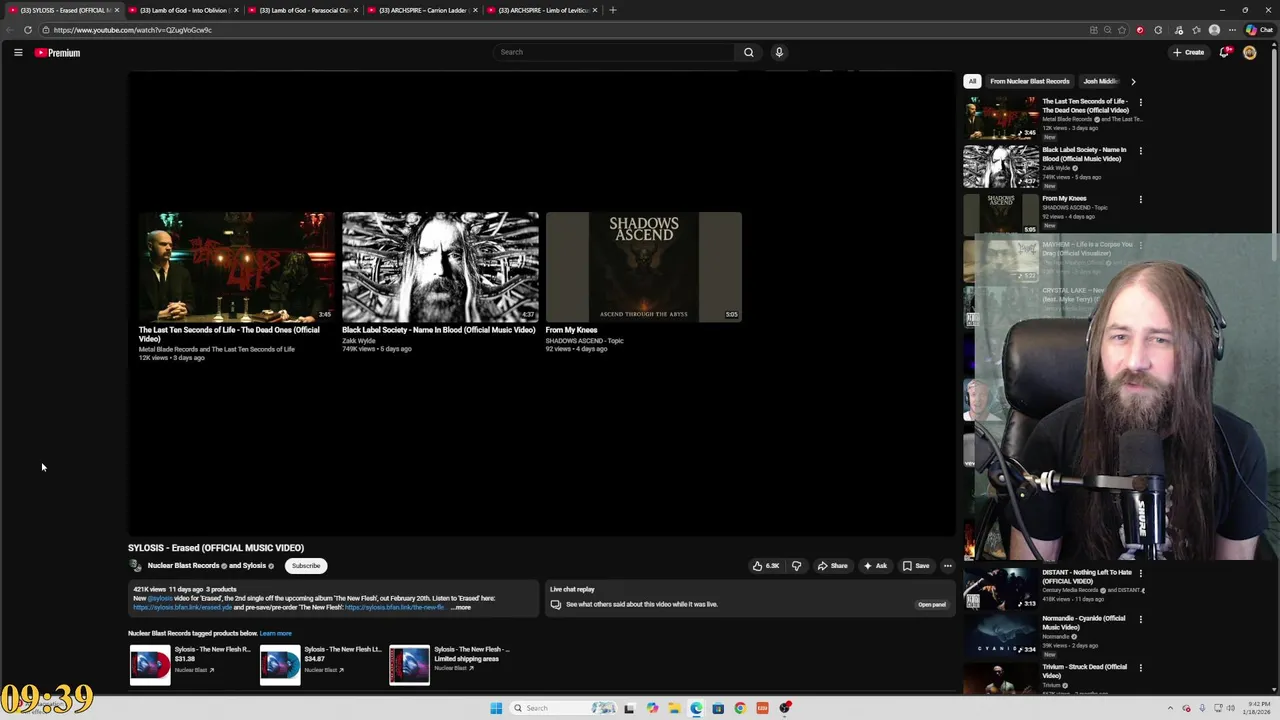Screen dimensions: 1280x720
Task: Open options for DISTANT Nothing Left video
Action: click(1140, 574)
